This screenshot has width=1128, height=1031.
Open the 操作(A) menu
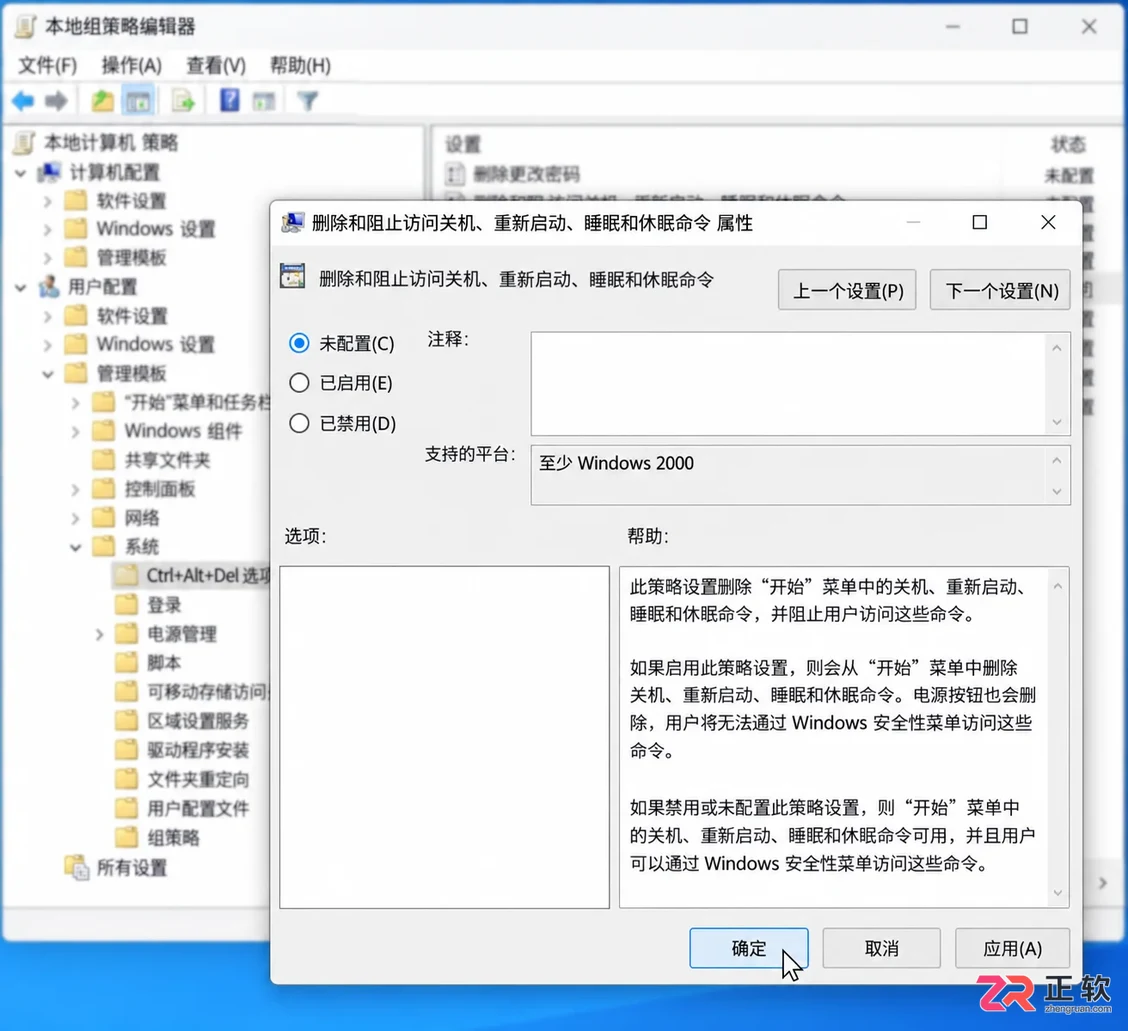pyautogui.click(x=132, y=65)
